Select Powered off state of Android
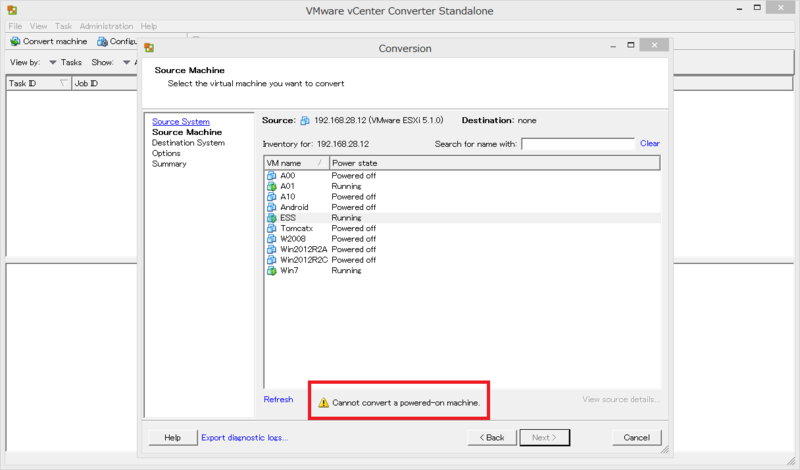800x470 pixels. (354, 207)
